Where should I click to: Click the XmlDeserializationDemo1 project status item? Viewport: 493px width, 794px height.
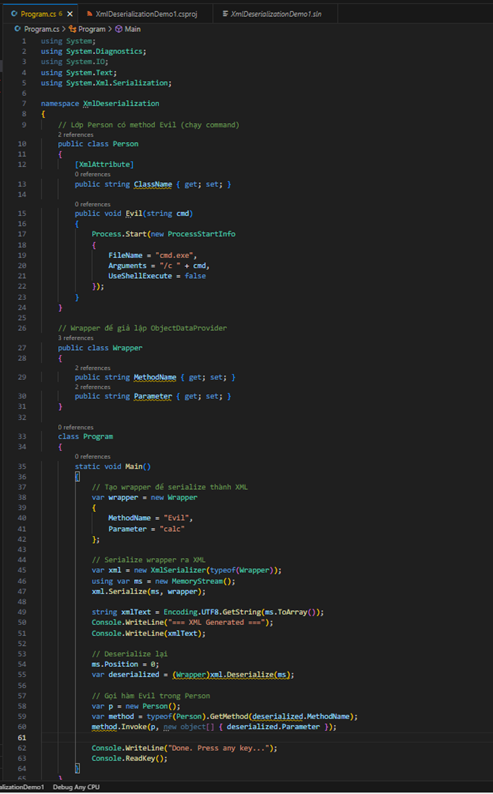(22, 787)
